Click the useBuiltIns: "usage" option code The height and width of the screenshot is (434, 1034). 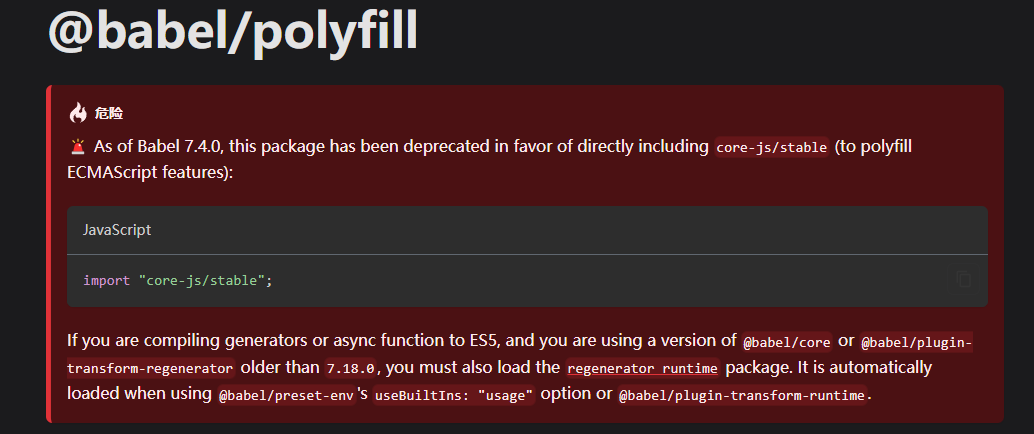[x=454, y=395]
